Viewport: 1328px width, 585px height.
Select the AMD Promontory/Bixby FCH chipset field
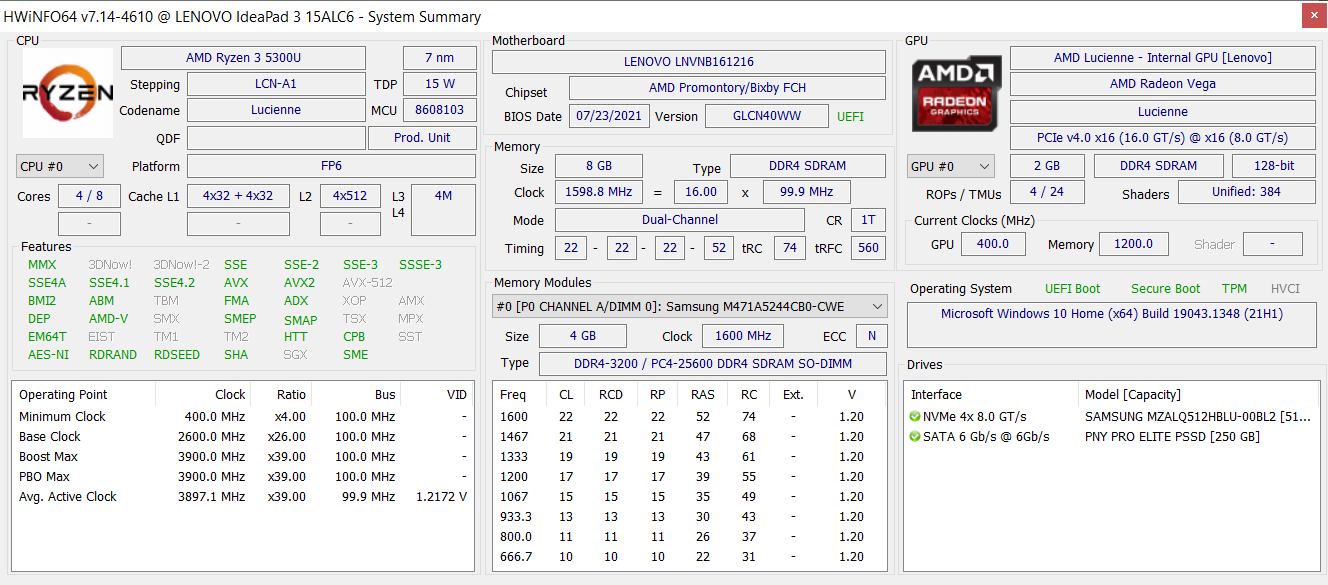[727, 88]
